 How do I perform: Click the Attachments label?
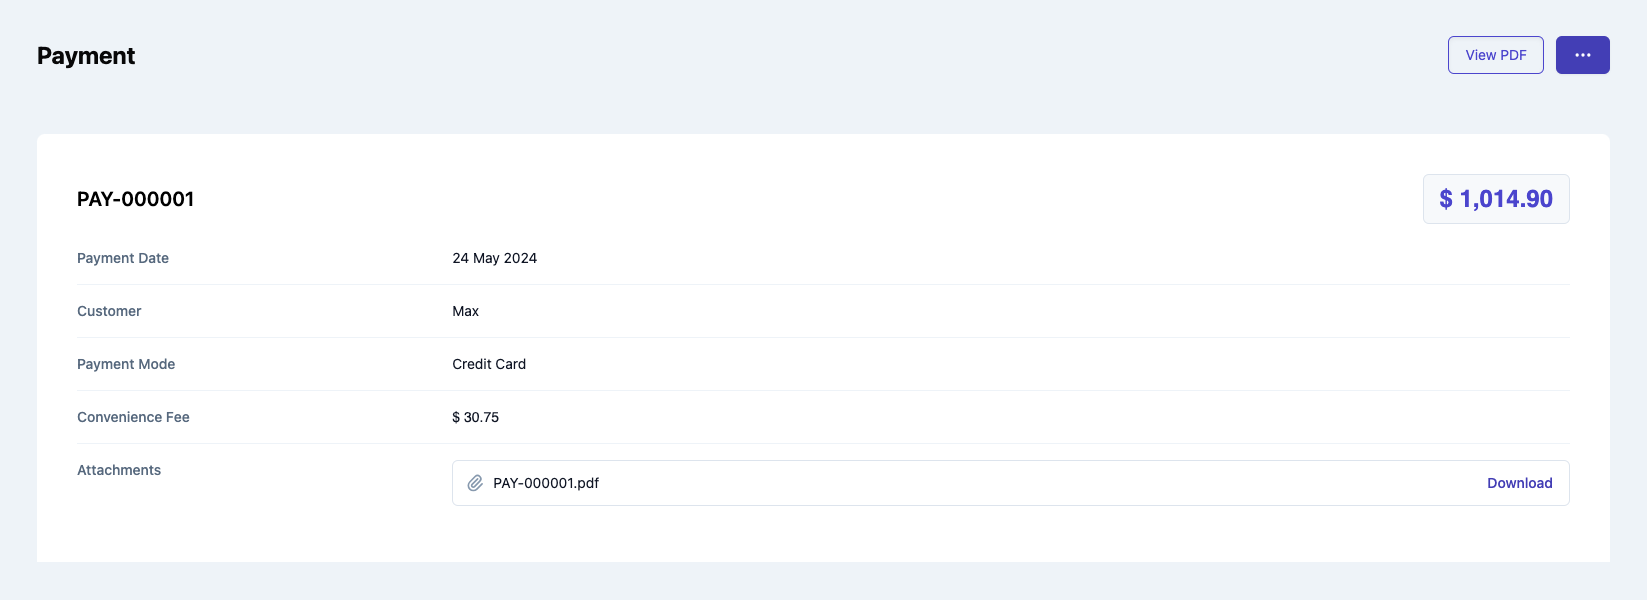tap(119, 470)
